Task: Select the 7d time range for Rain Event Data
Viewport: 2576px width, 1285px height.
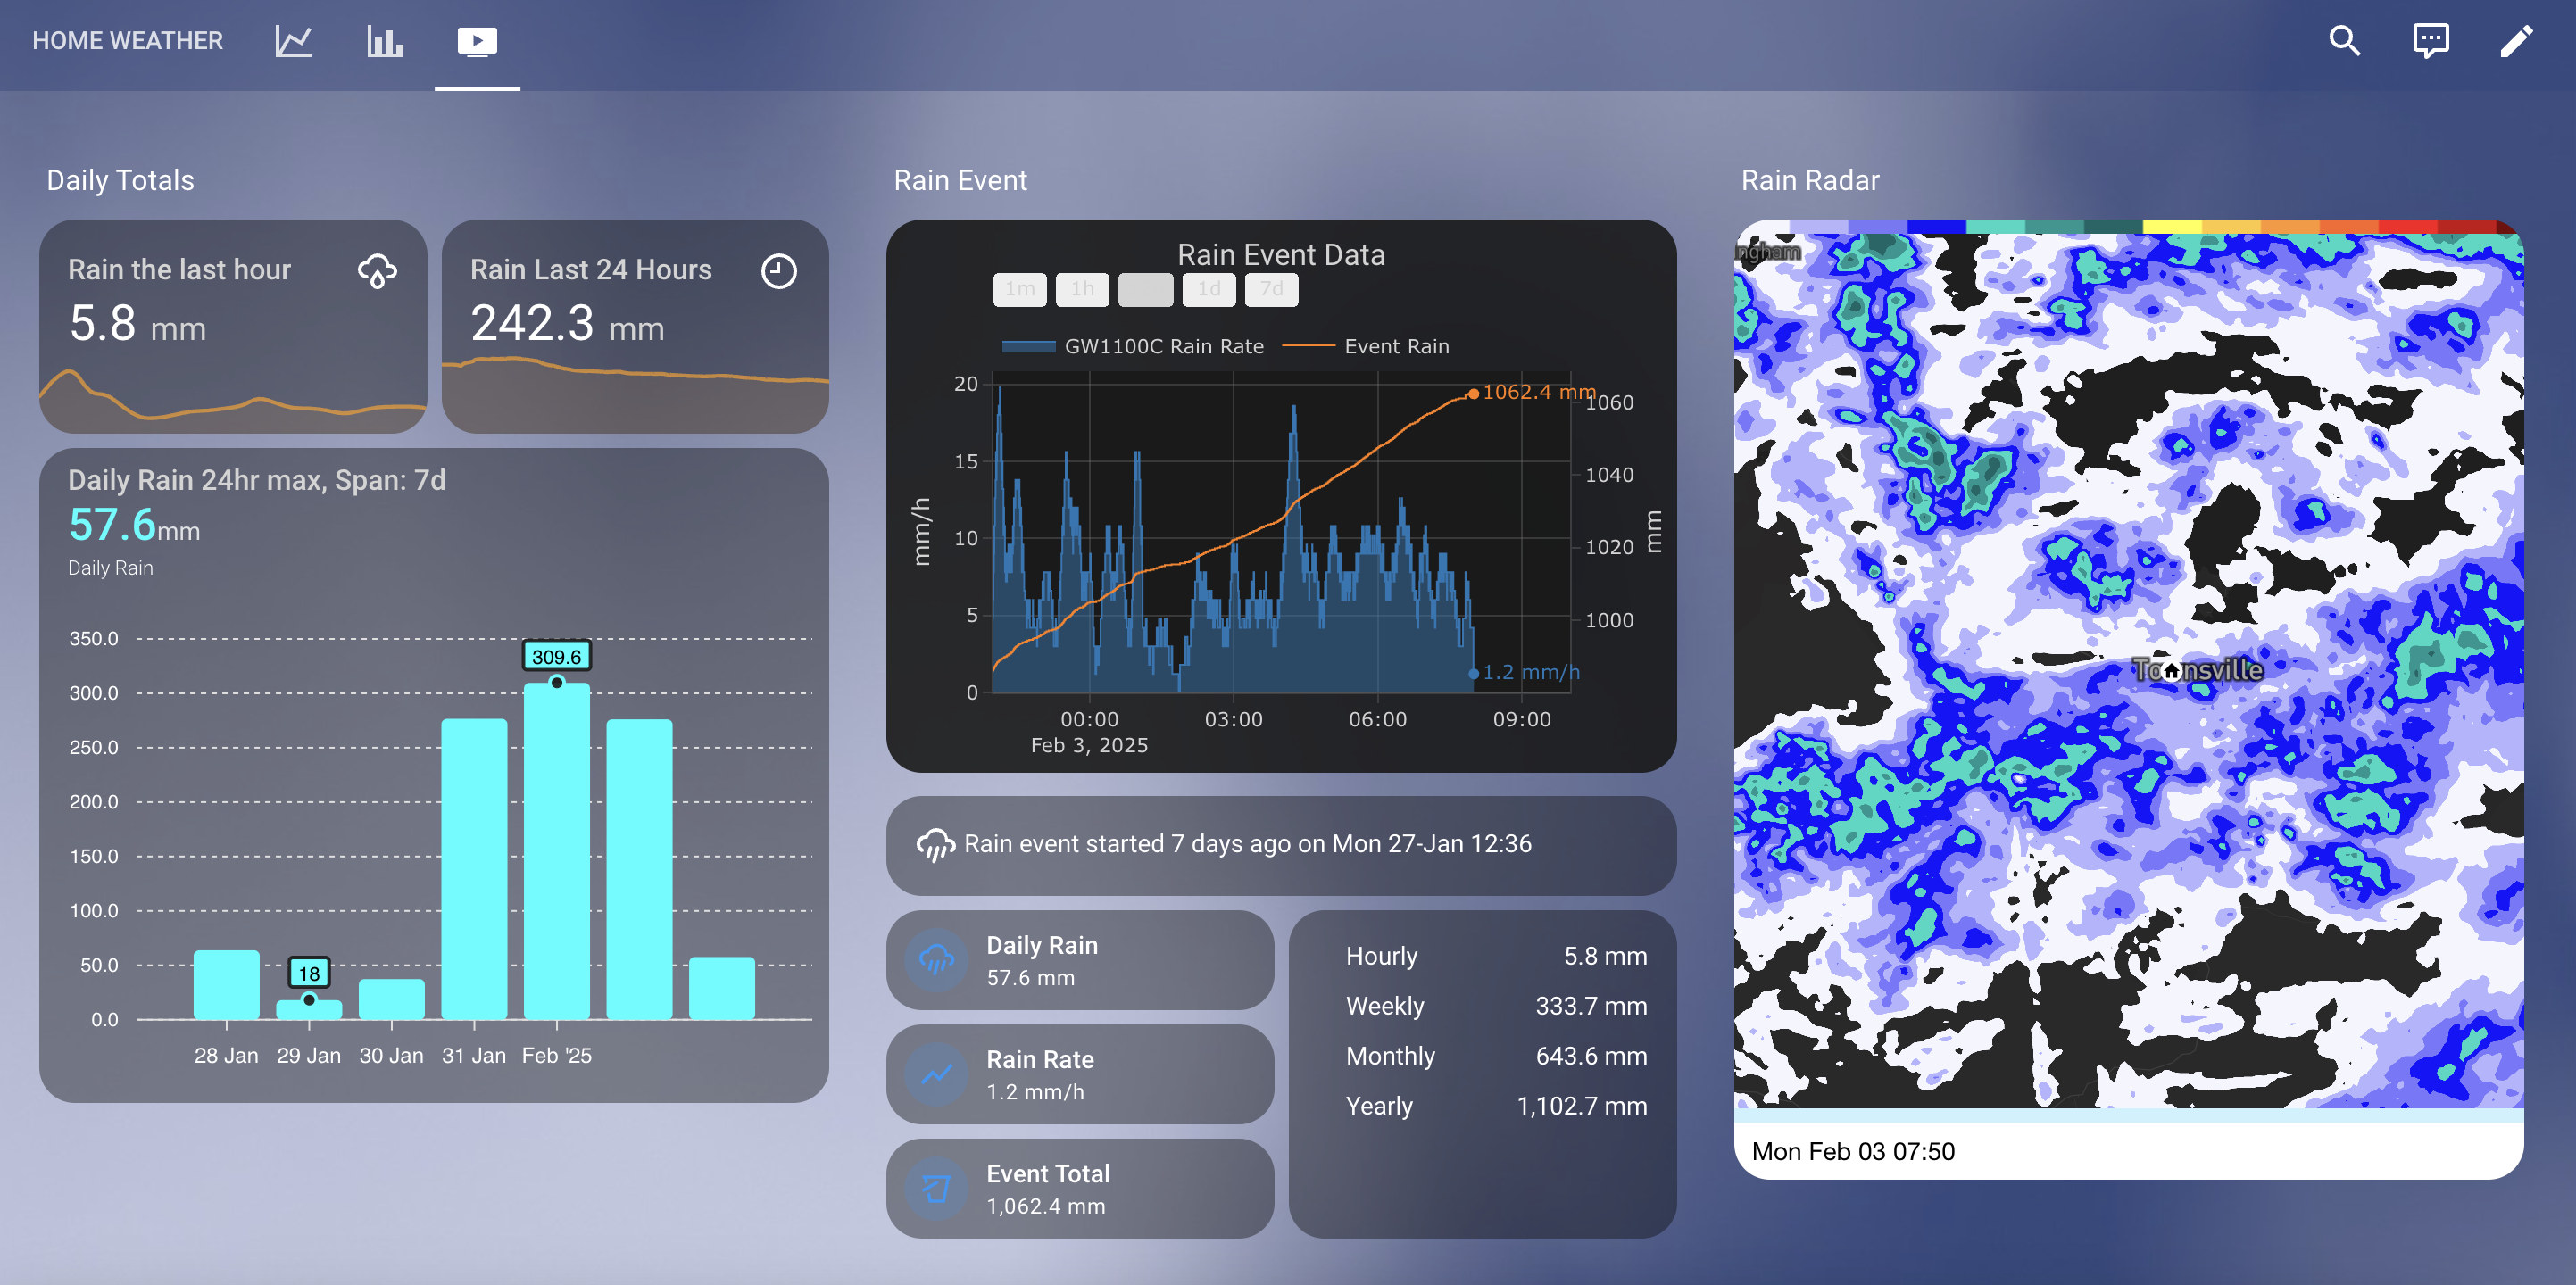Action: coord(1271,290)
